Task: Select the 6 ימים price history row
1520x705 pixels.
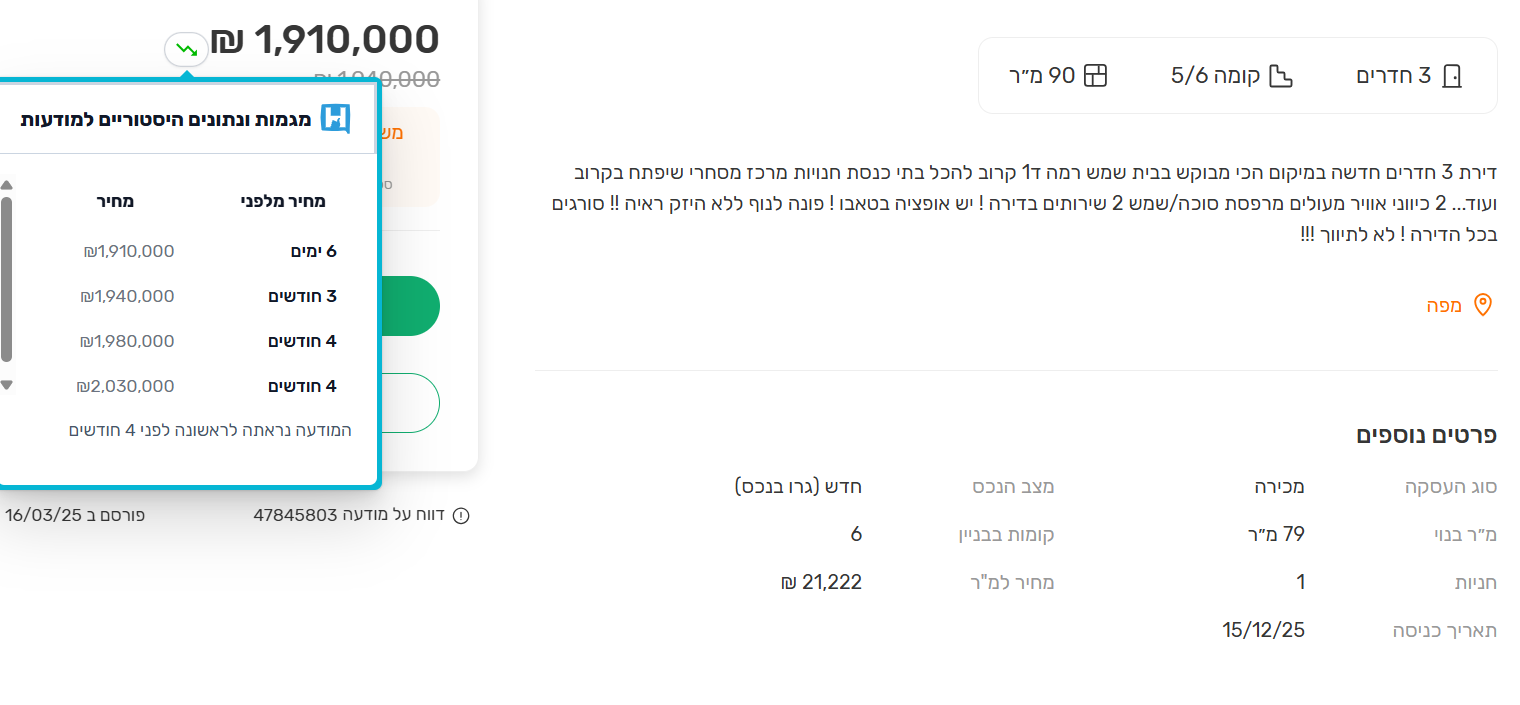Action: click(x=313, y=251)
